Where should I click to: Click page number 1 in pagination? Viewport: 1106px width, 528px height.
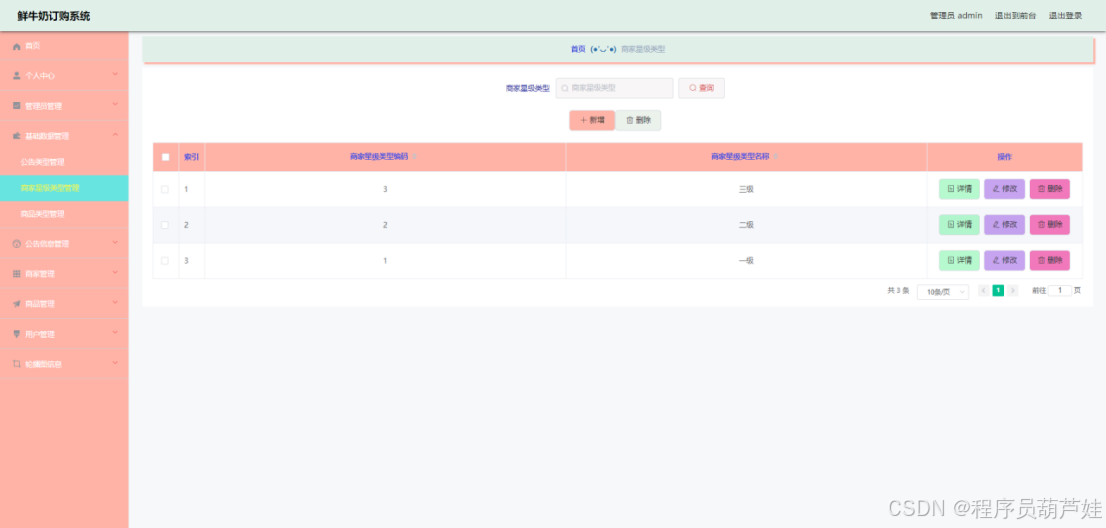point(998,290)
